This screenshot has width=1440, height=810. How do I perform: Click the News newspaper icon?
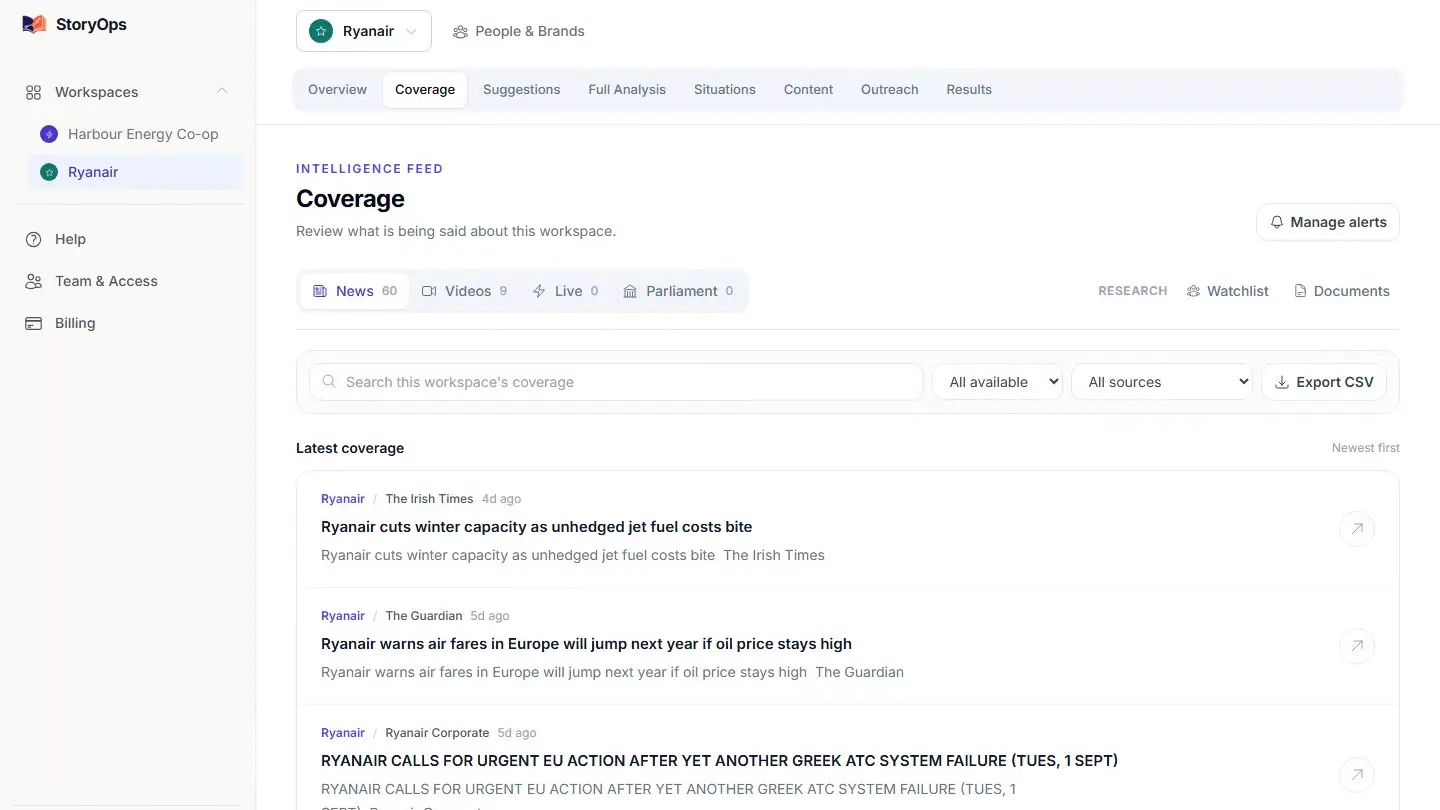(320, 291)
